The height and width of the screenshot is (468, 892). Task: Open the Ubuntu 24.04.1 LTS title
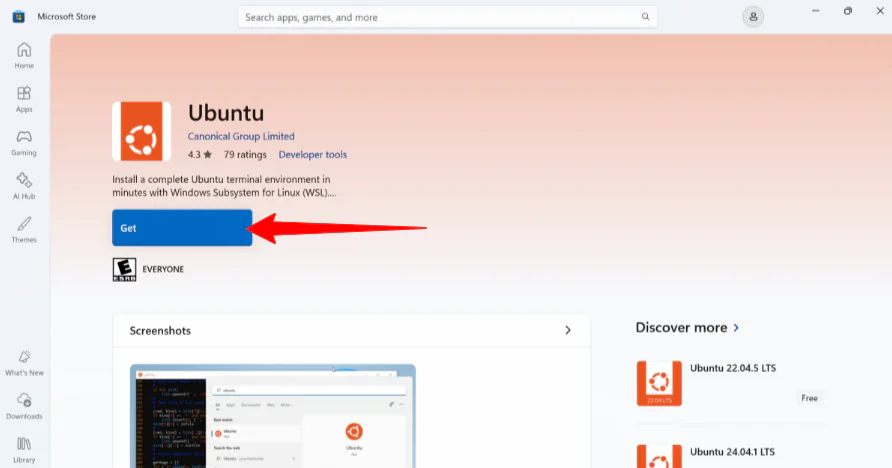pyautogui.click(x=732, y=452)
